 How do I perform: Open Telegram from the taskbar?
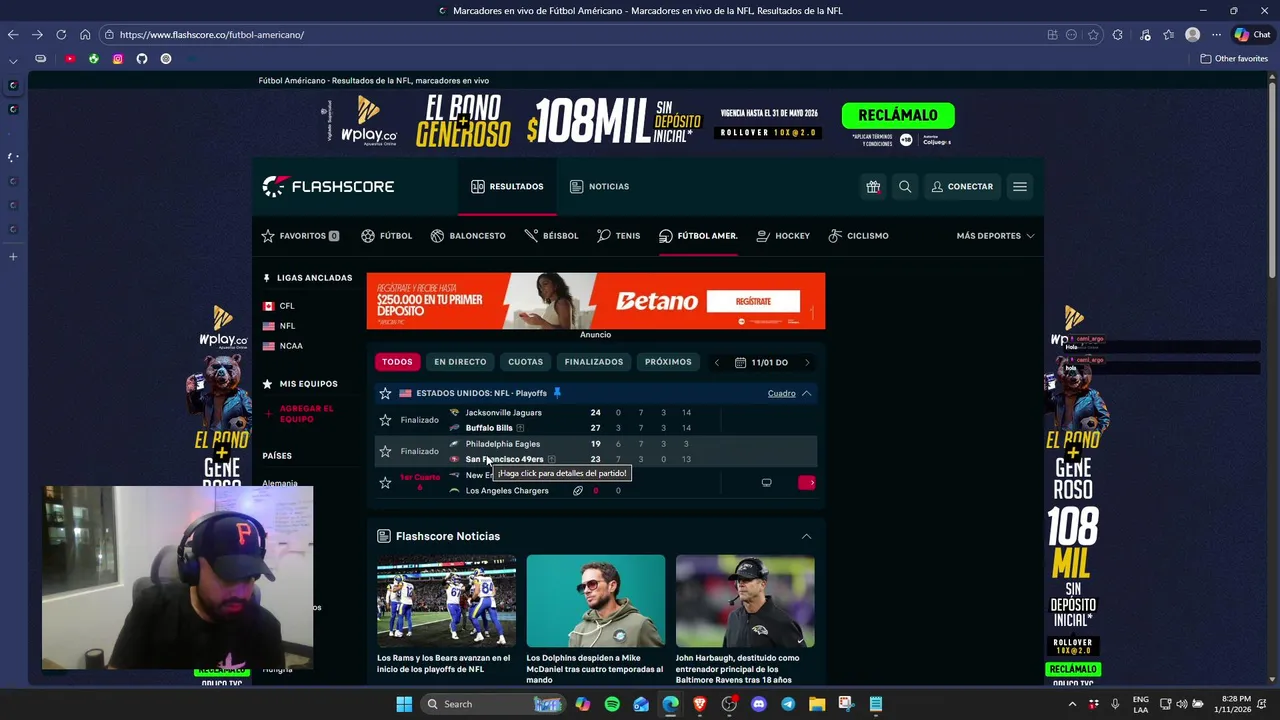click(788, 704)
